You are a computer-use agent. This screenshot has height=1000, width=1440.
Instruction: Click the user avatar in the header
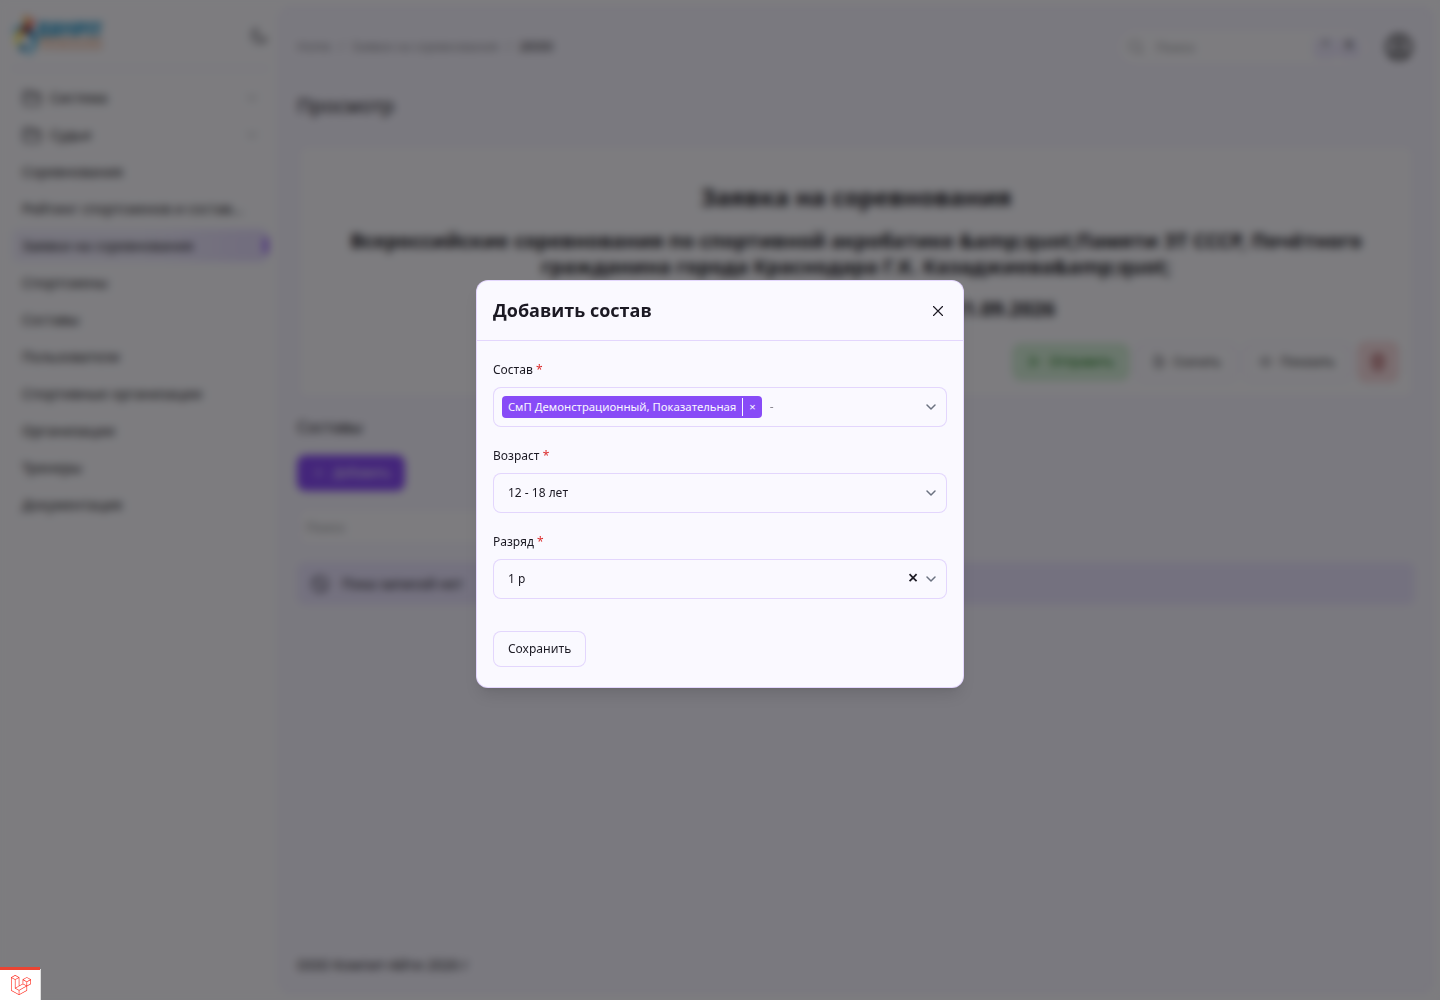(1398, 46)
